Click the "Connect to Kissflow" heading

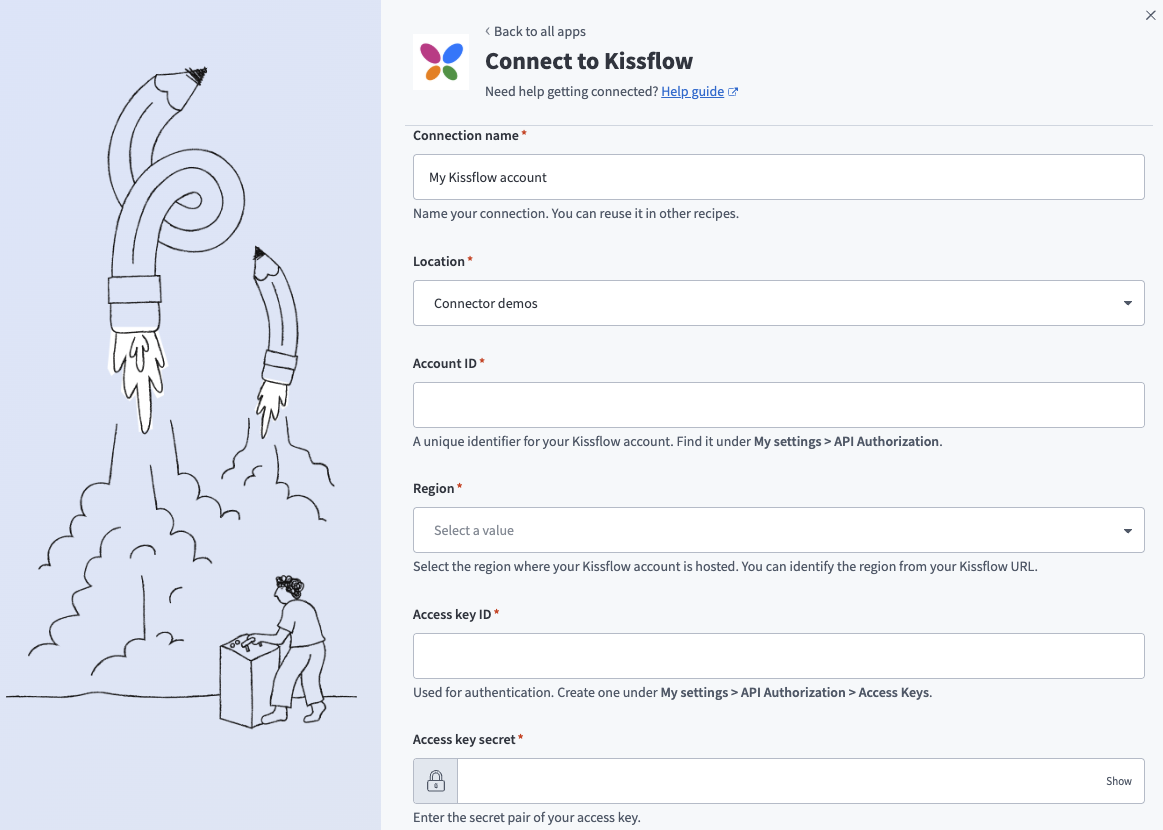[x=589, y=61]
